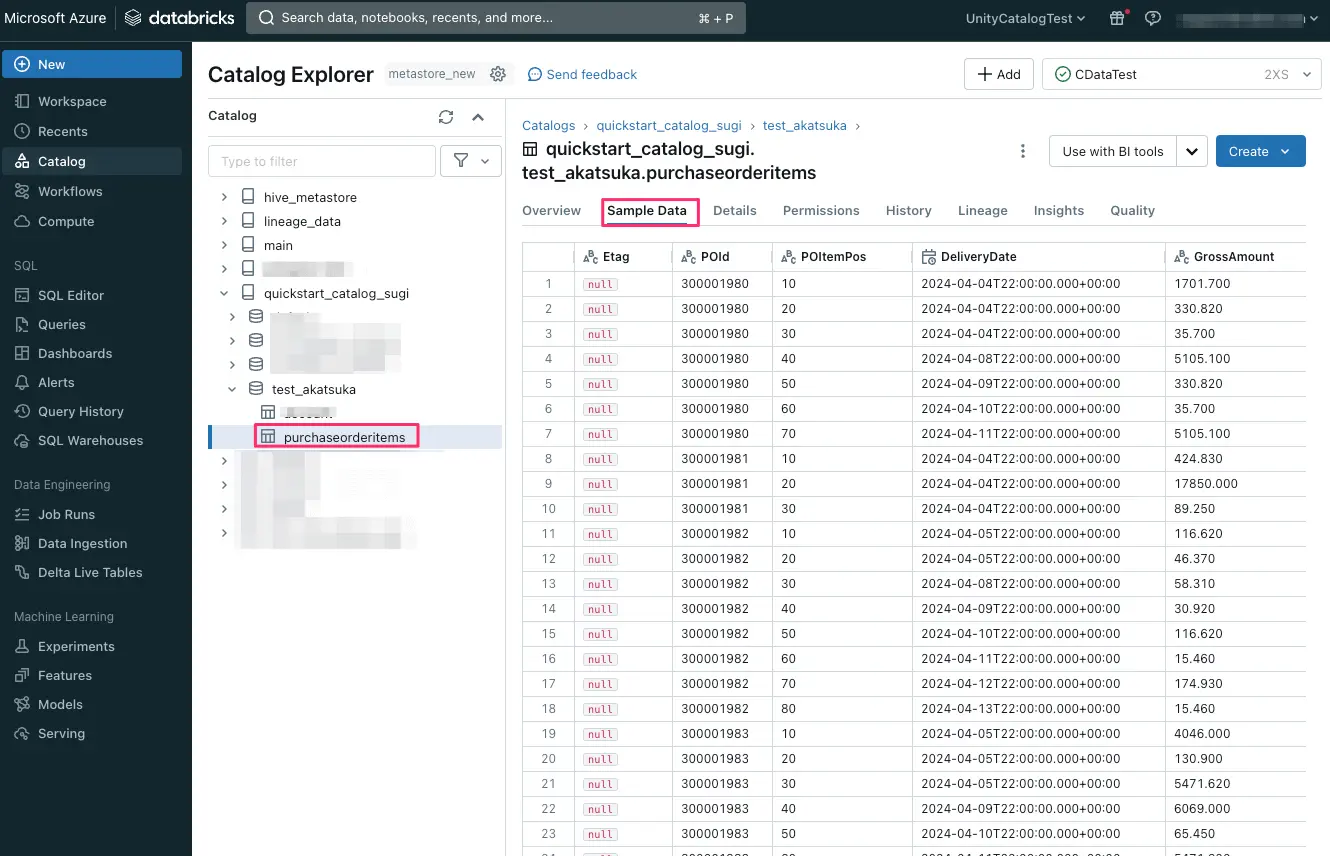Expand hive_metastore catalog

pos(224,197)
